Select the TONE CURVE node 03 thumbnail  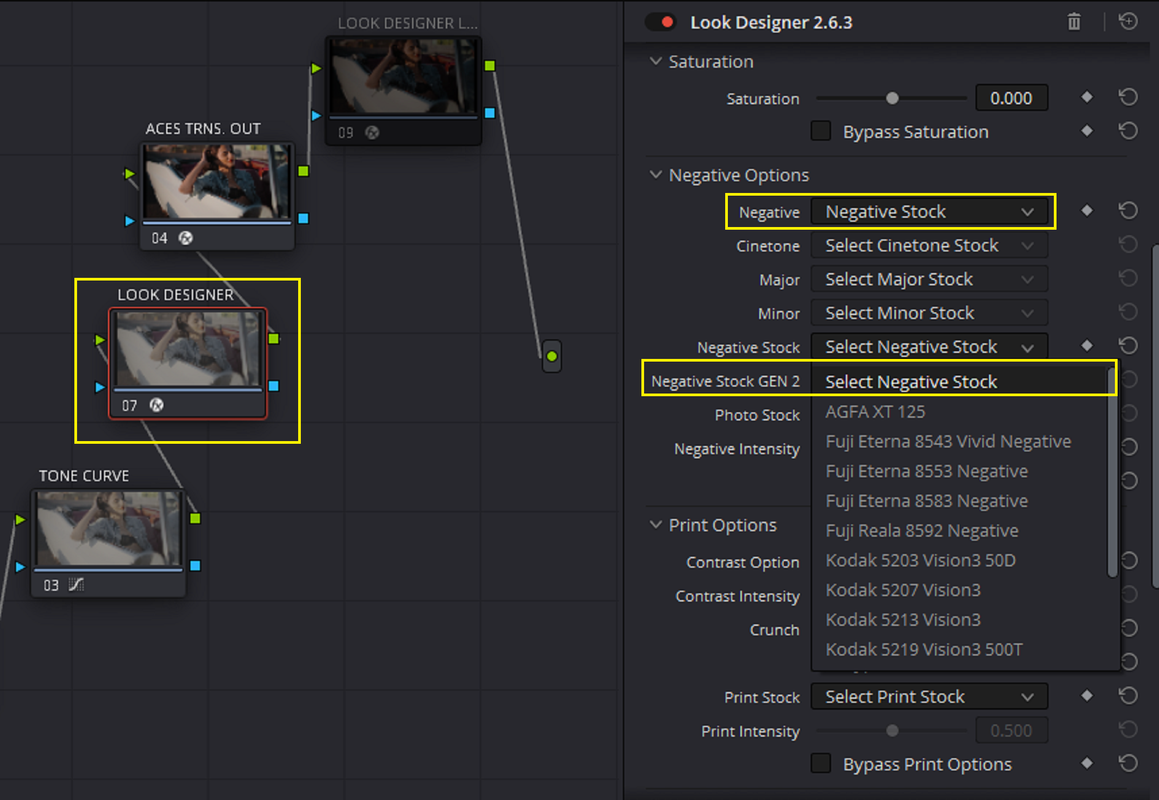[109, 529]
